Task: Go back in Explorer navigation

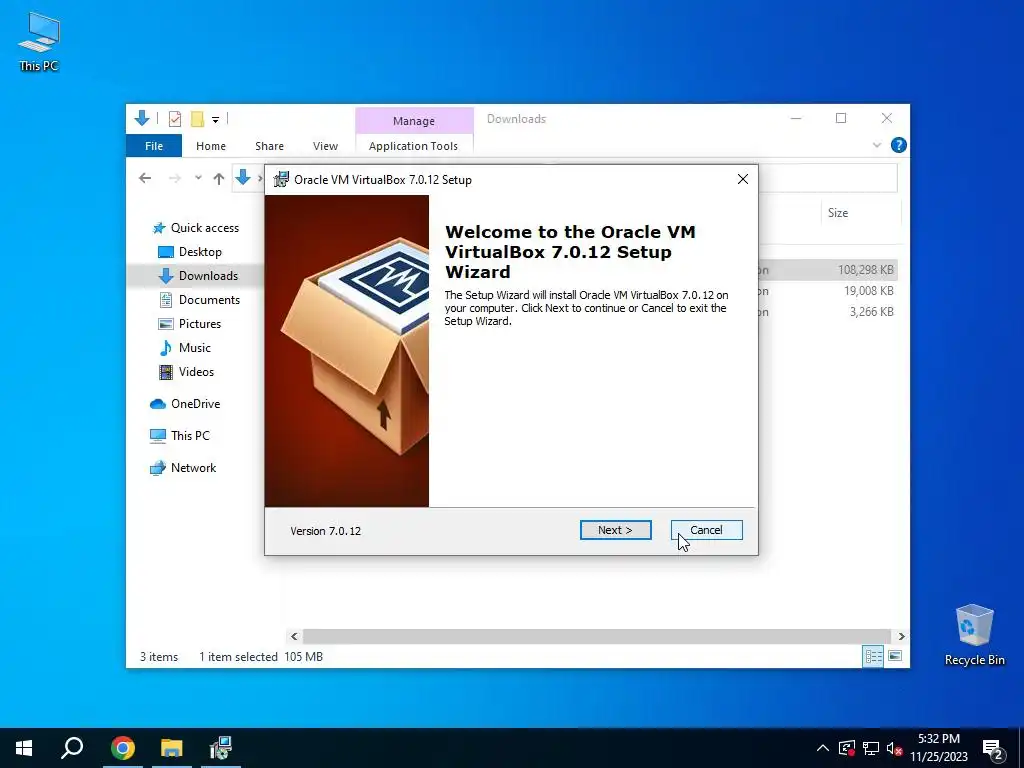Action: (145, 178)
